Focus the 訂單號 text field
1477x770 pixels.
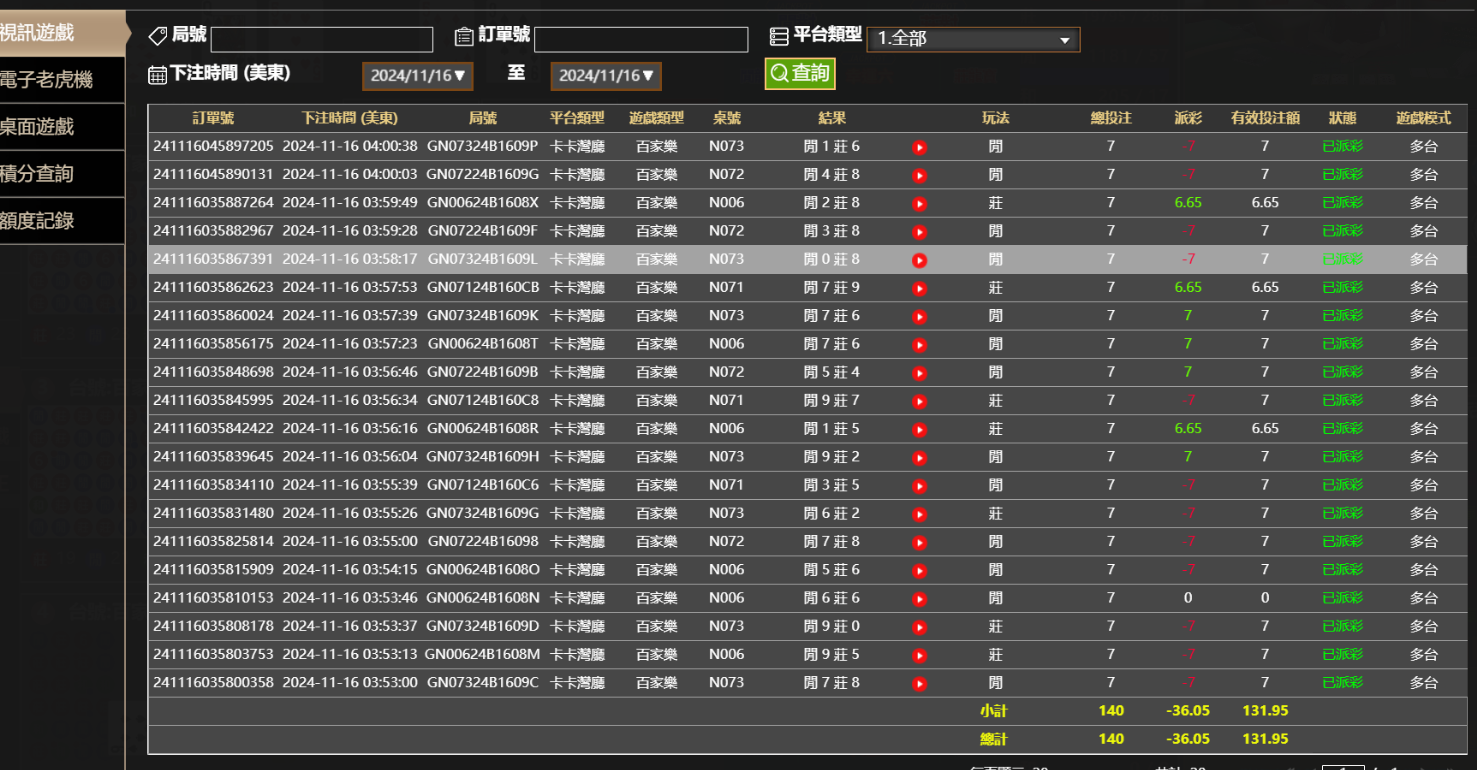tap(640, 39)
